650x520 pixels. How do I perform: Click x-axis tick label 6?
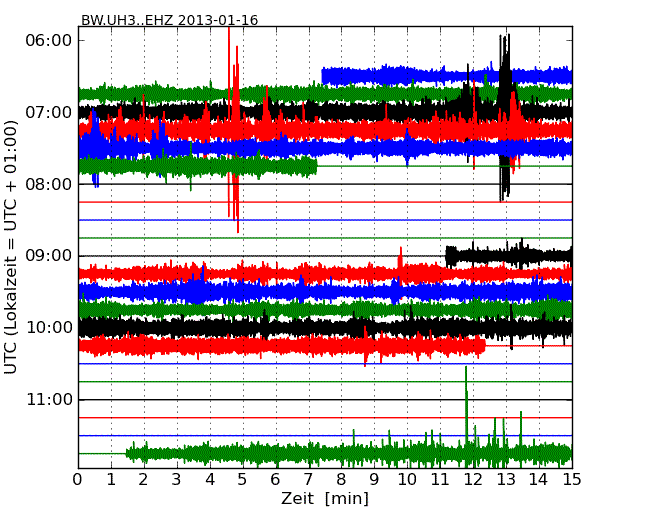(275, 480)
